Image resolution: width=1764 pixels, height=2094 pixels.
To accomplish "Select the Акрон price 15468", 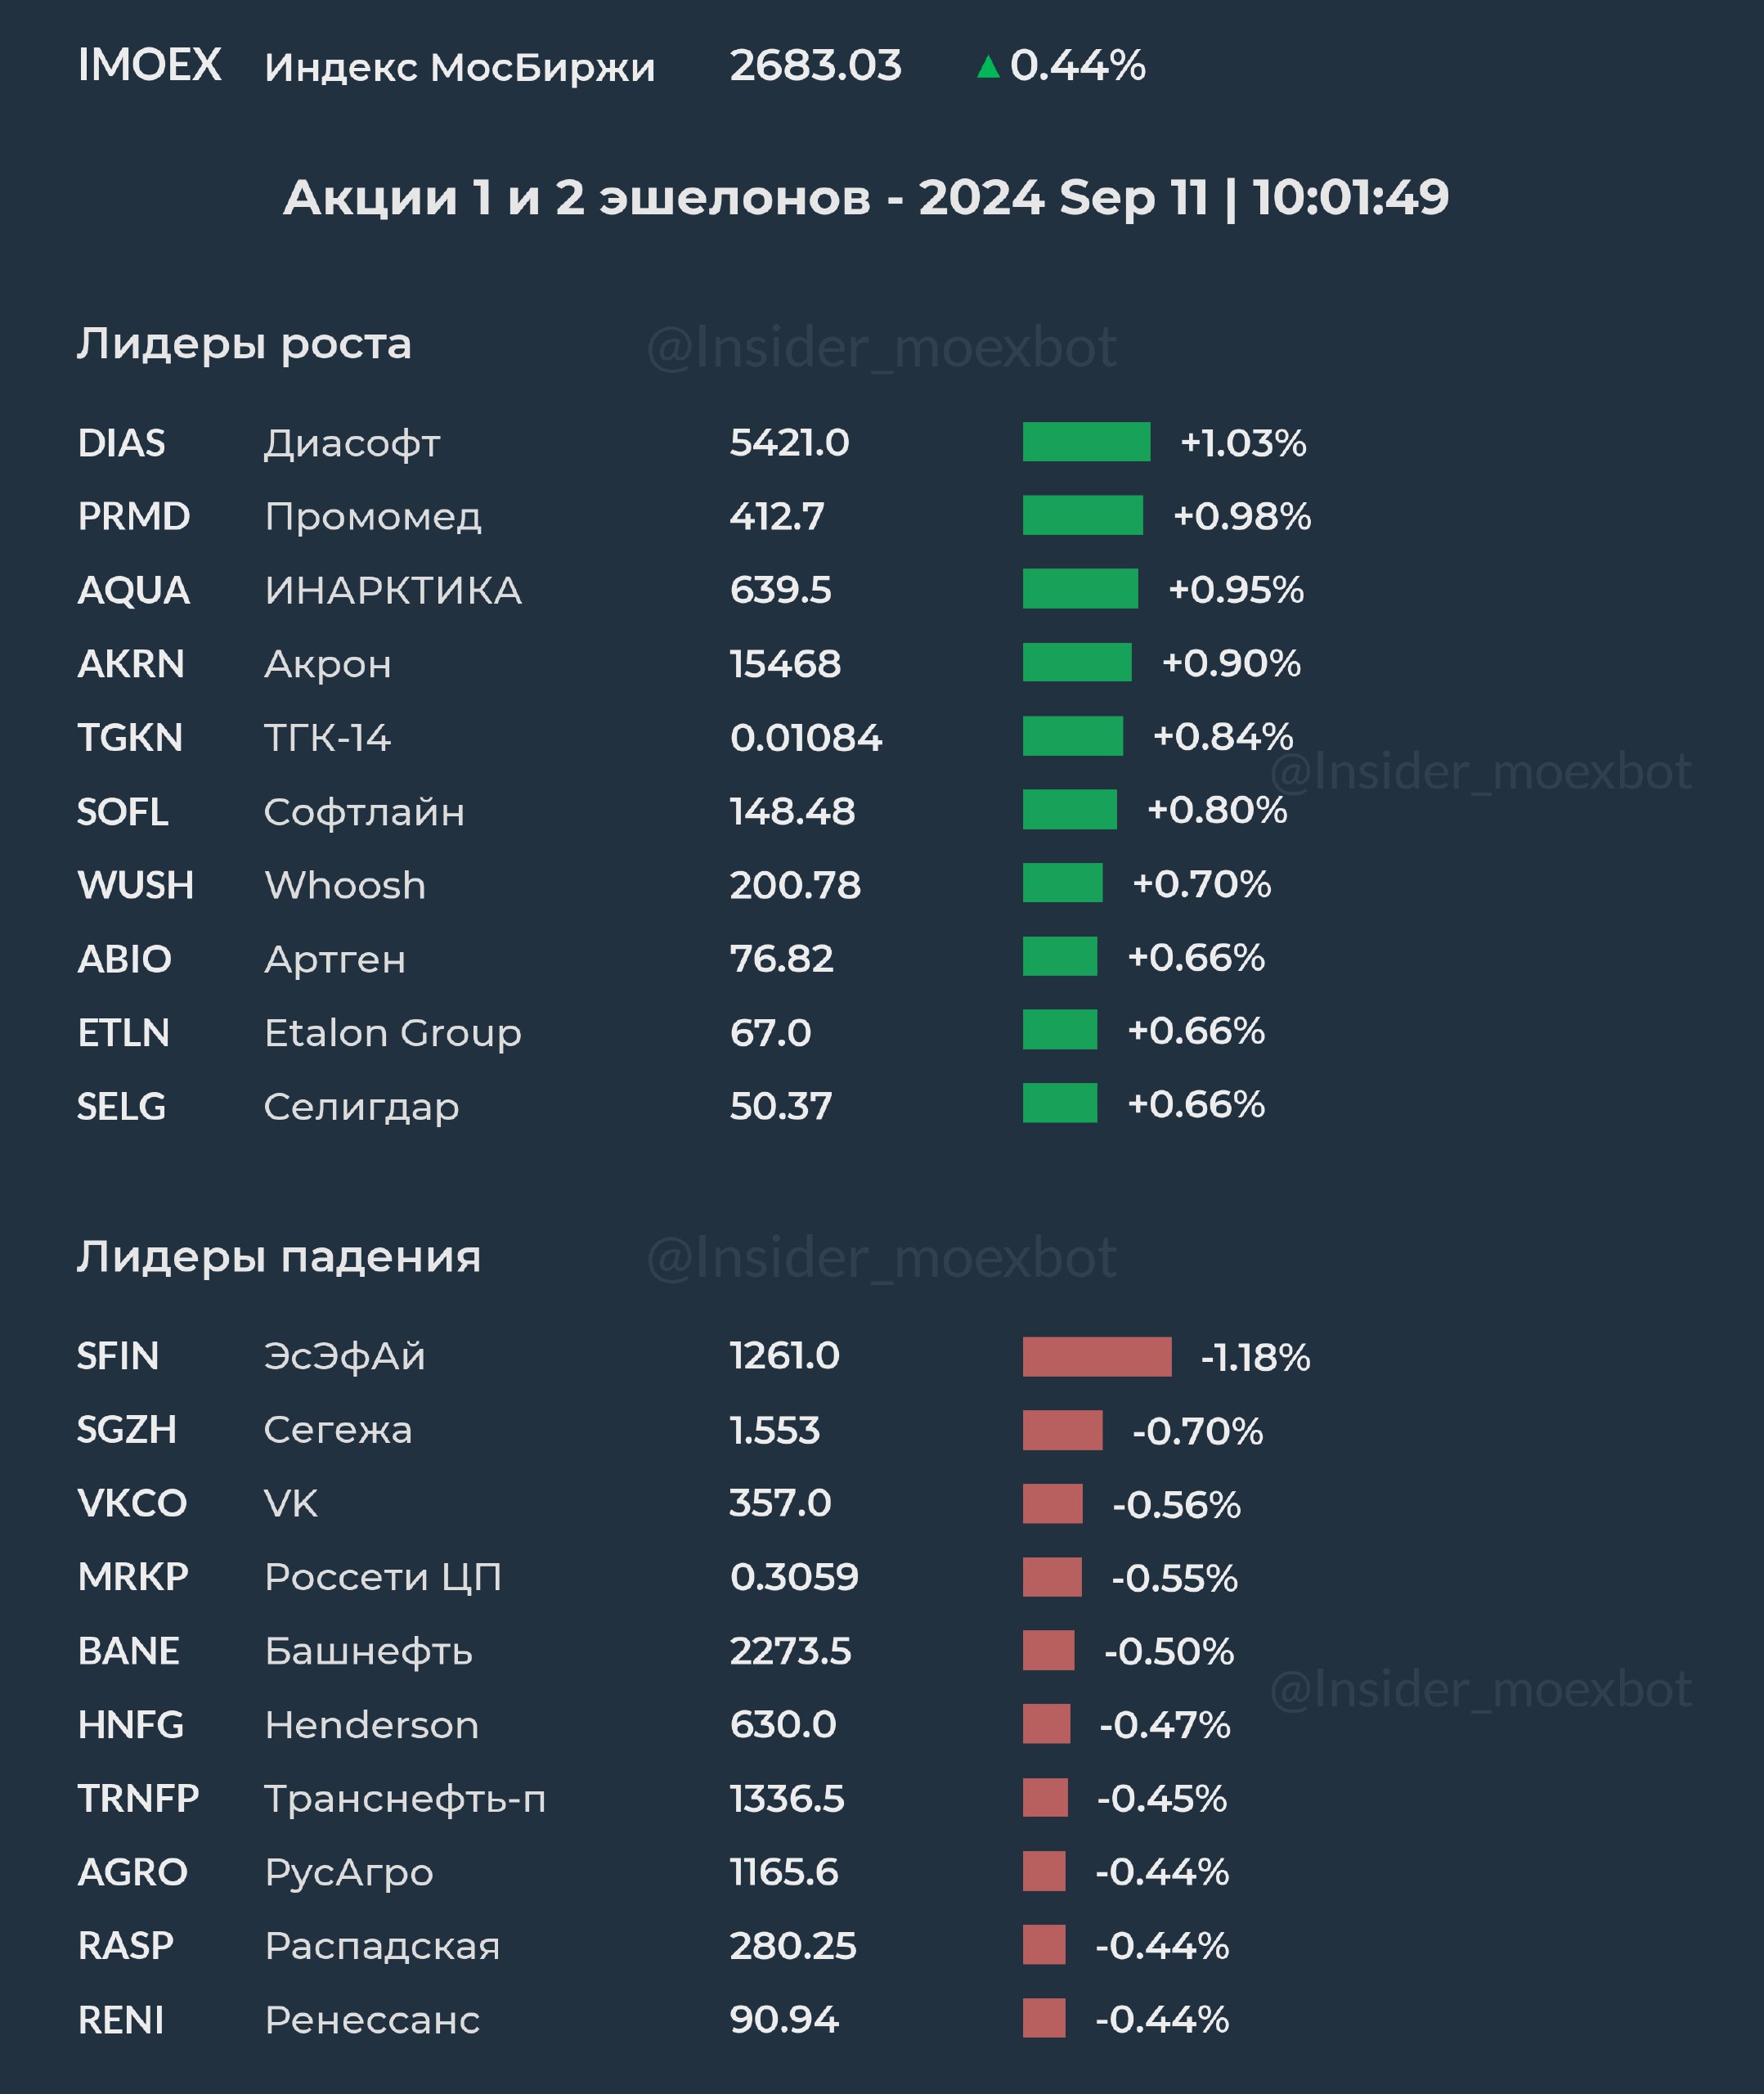I will [785, 664].
